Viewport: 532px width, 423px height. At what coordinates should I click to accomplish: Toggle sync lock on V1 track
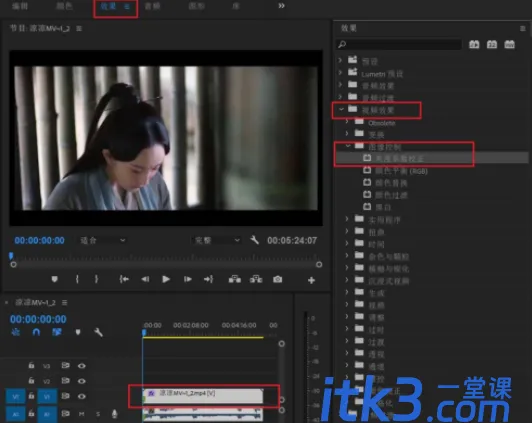click(65, 396)
